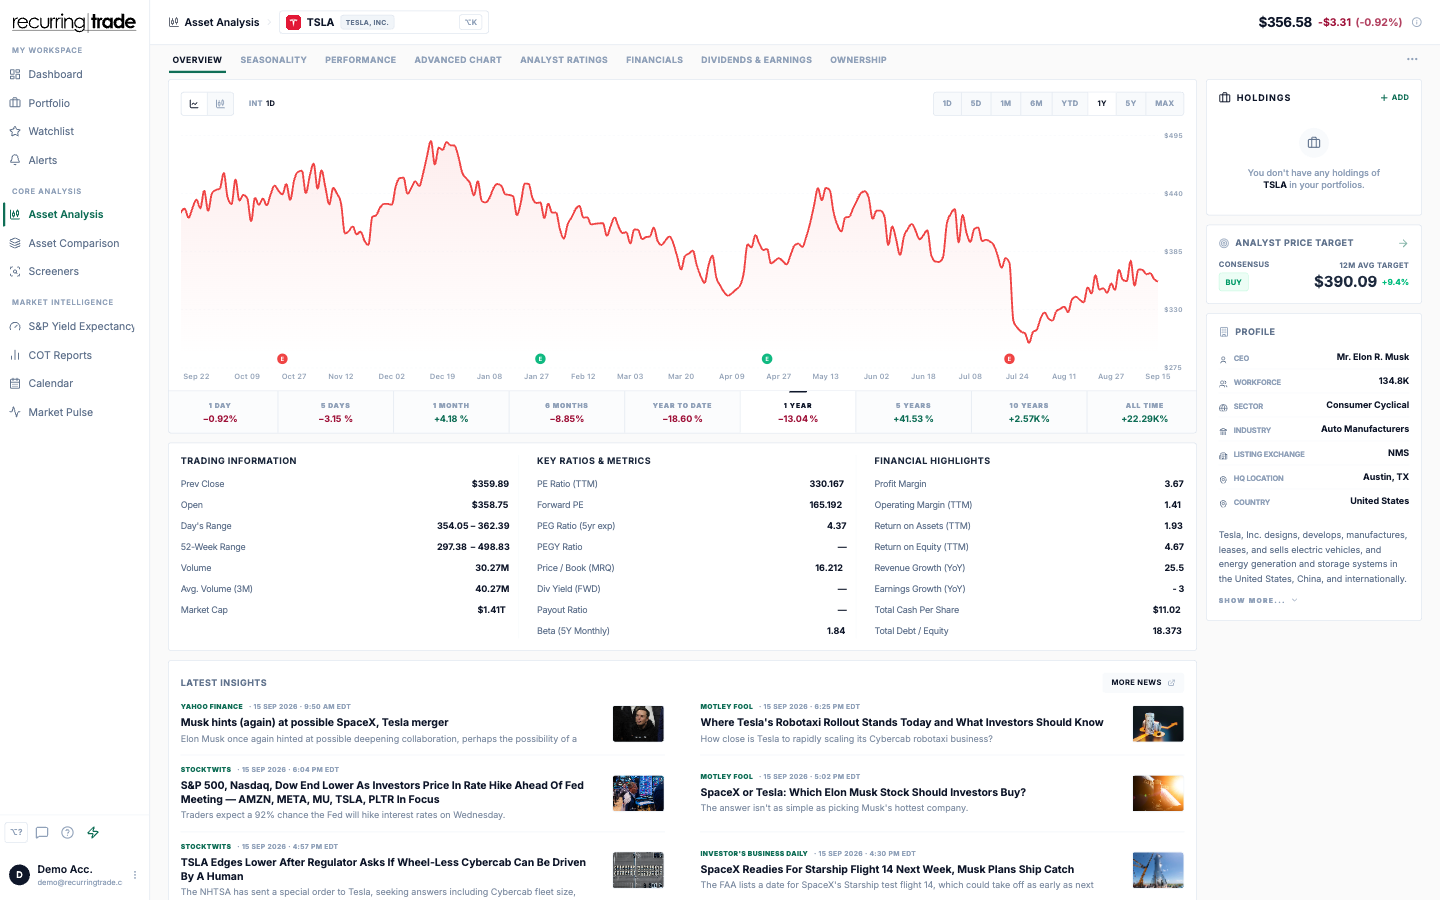Viewport: 1440px width, 900px height.
Task: Open Robotaxi Rollout Motley Fool article
Action: [x=902, y=722]
